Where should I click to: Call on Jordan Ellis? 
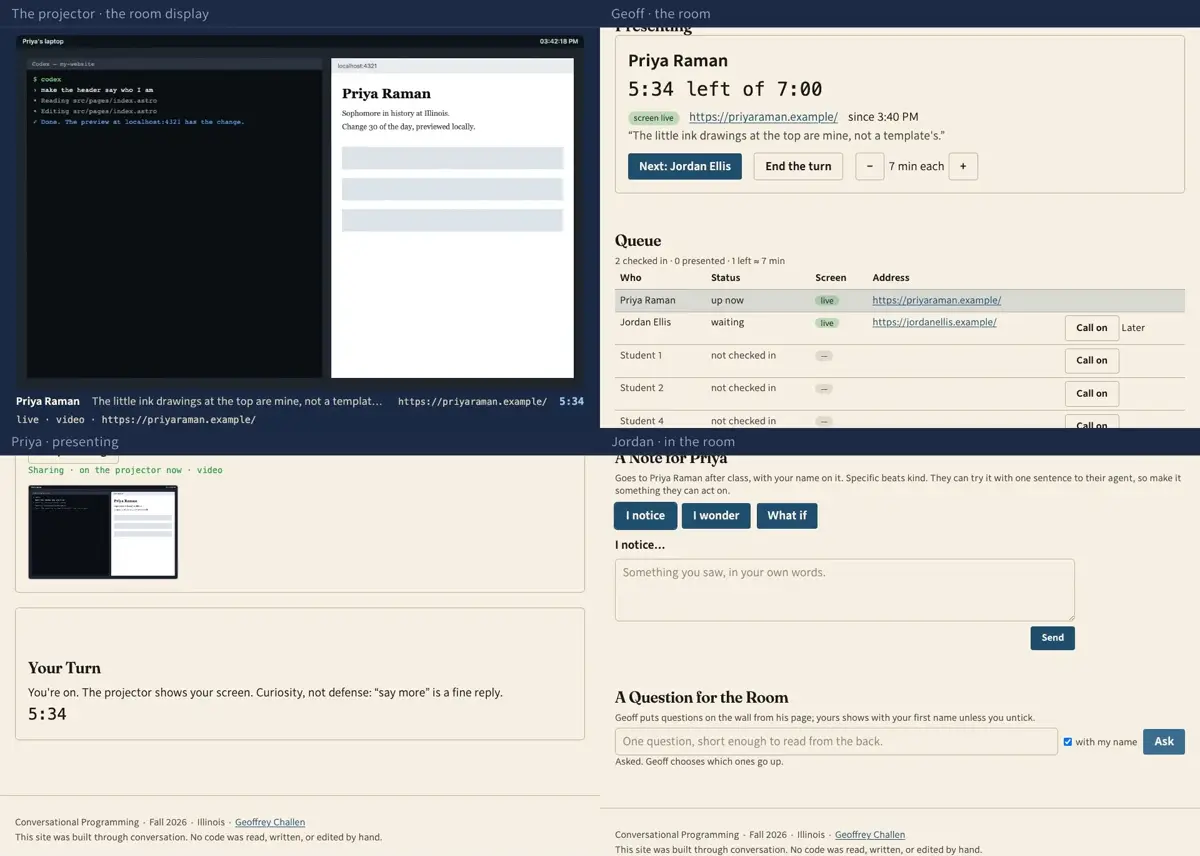[x=1091, y=328]
